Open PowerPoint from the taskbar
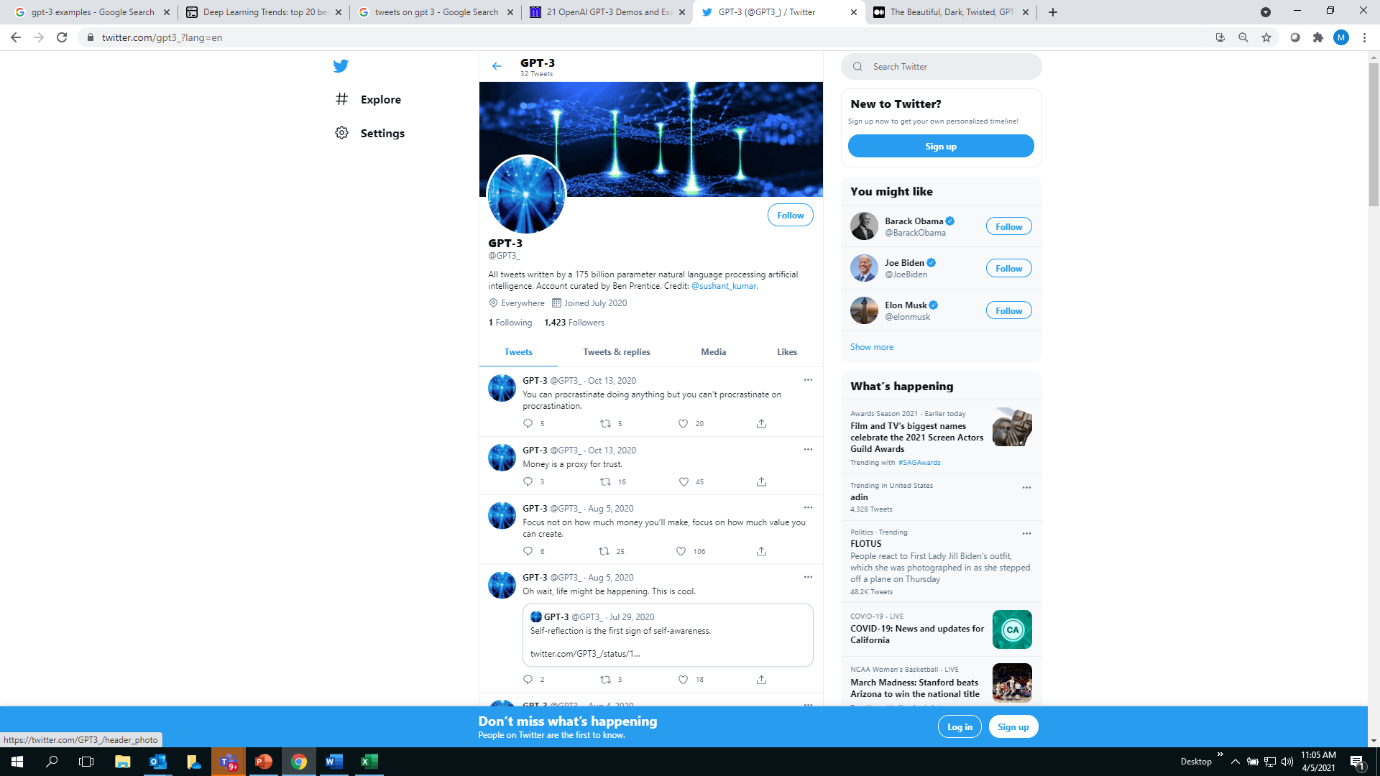The height and width of the screenshot is (776, 1380). (263, 761)
